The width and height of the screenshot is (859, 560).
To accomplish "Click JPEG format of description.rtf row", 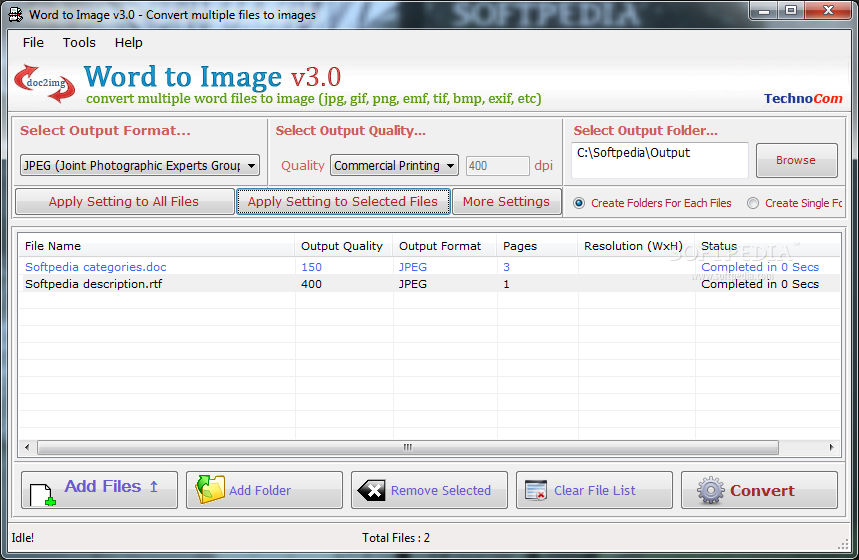I will coord(413,284).
